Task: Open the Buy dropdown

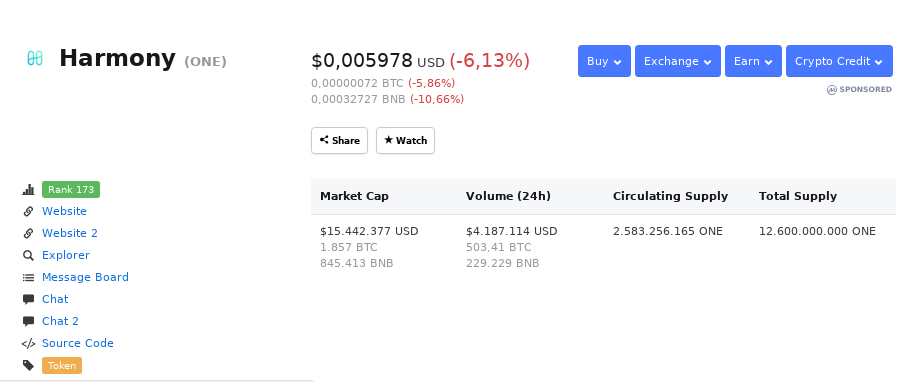Action: (x=604, y=61)
